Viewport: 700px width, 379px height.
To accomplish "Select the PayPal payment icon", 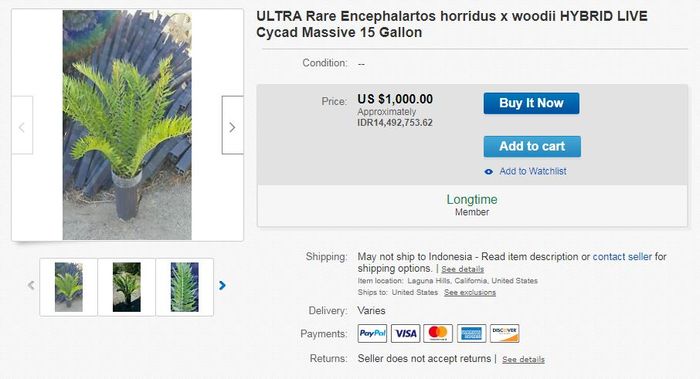I will pos(372,333).
